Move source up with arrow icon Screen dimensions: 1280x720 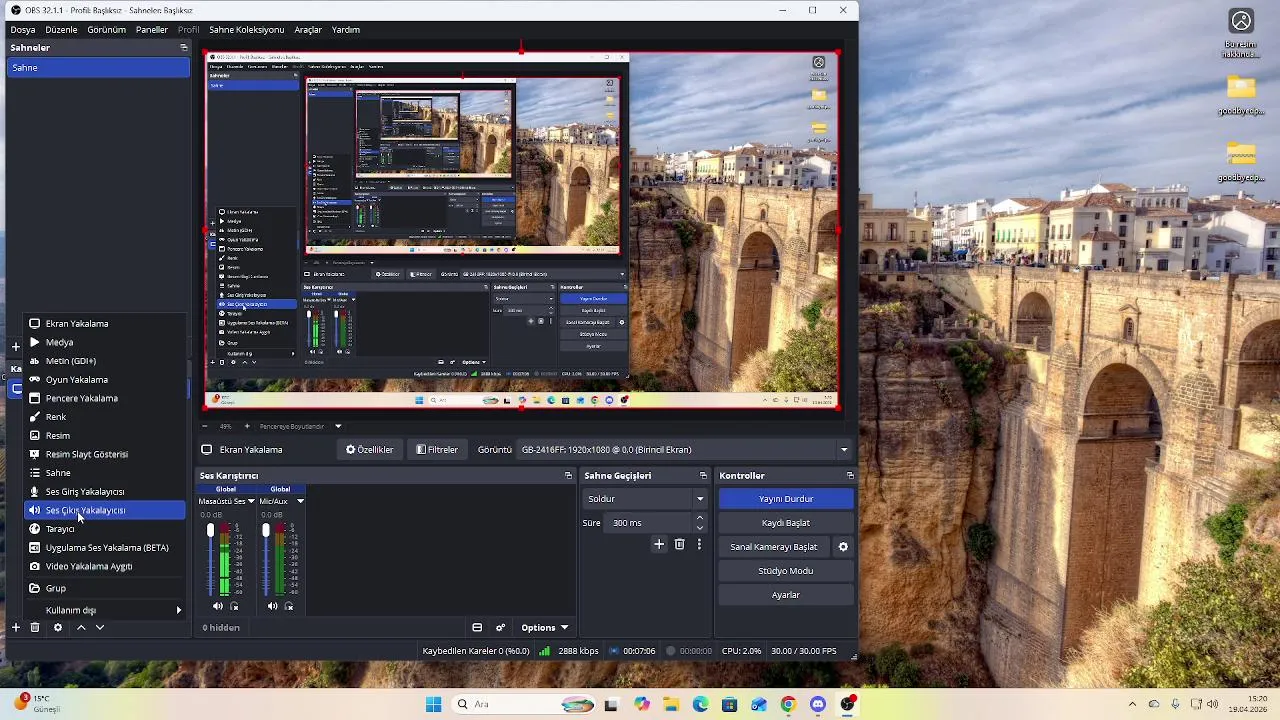click(x=81, y=627)
